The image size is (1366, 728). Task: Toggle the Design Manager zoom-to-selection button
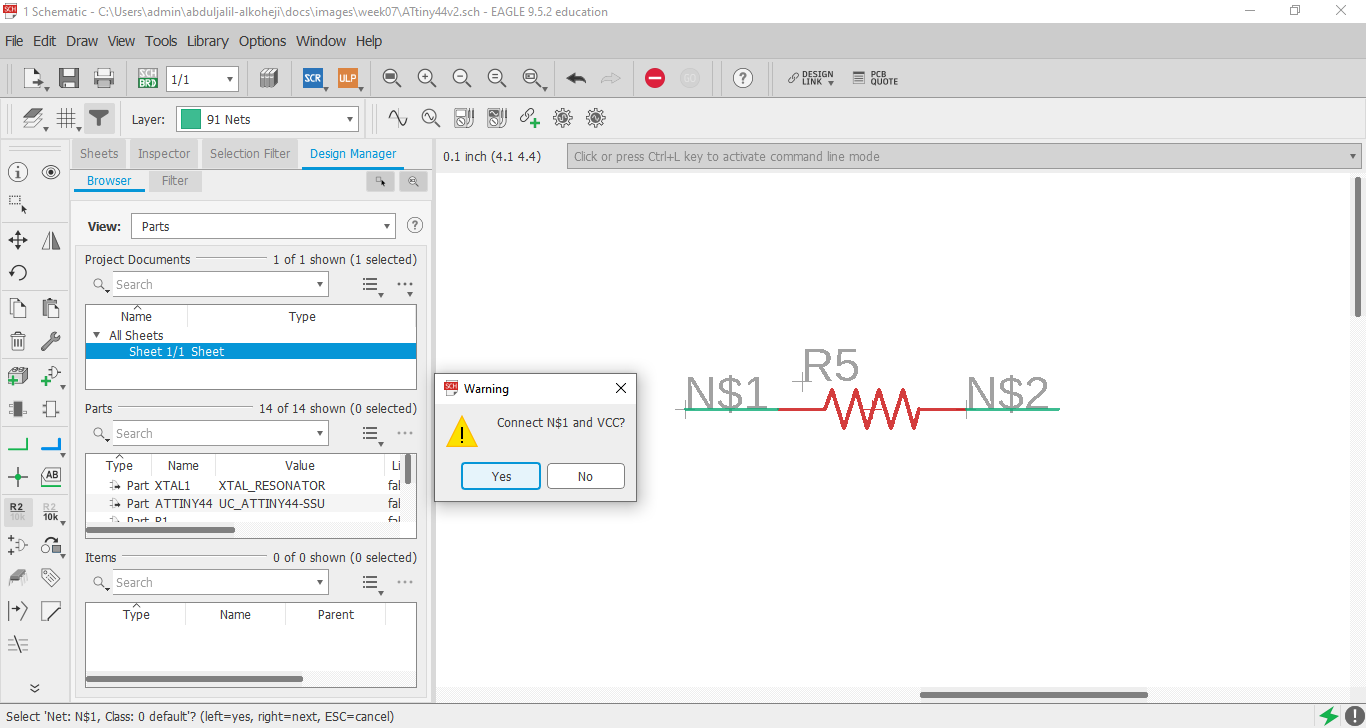click(413, 182)
